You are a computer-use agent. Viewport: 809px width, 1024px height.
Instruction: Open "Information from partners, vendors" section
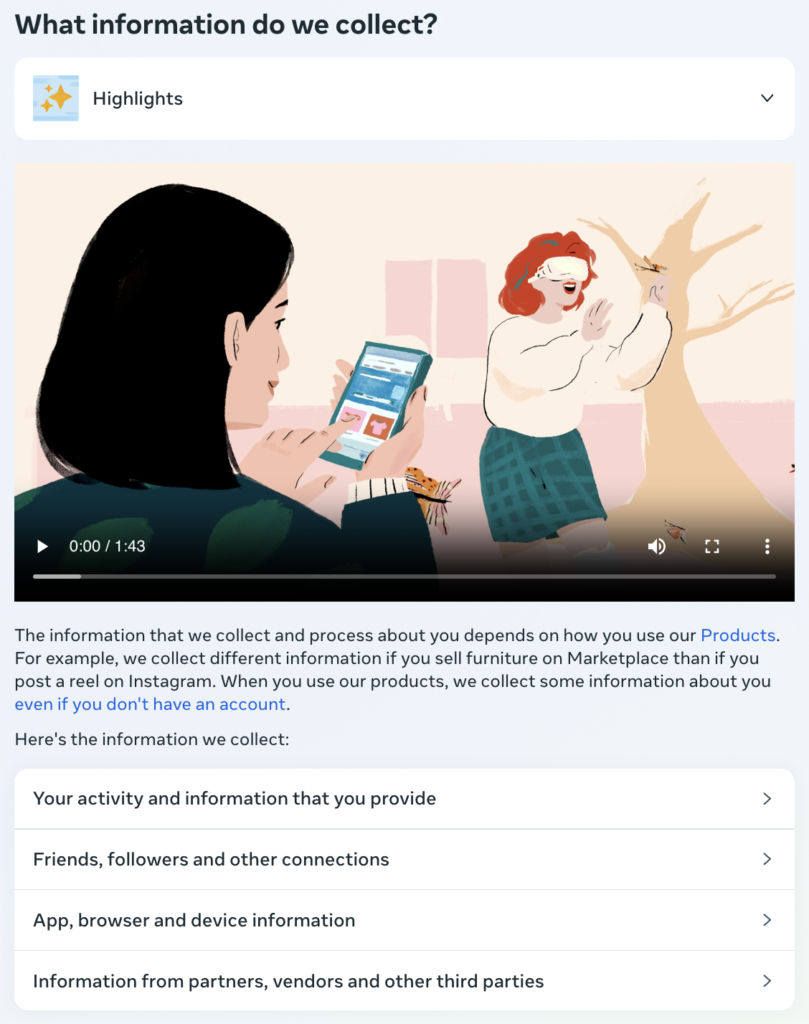[404, 981]
